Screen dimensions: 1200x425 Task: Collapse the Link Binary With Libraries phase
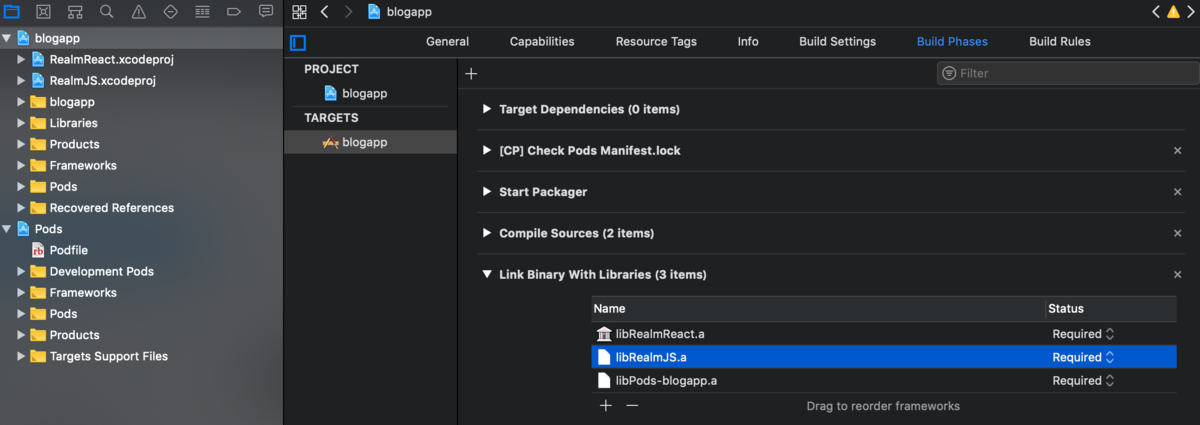tap(487, 274)
